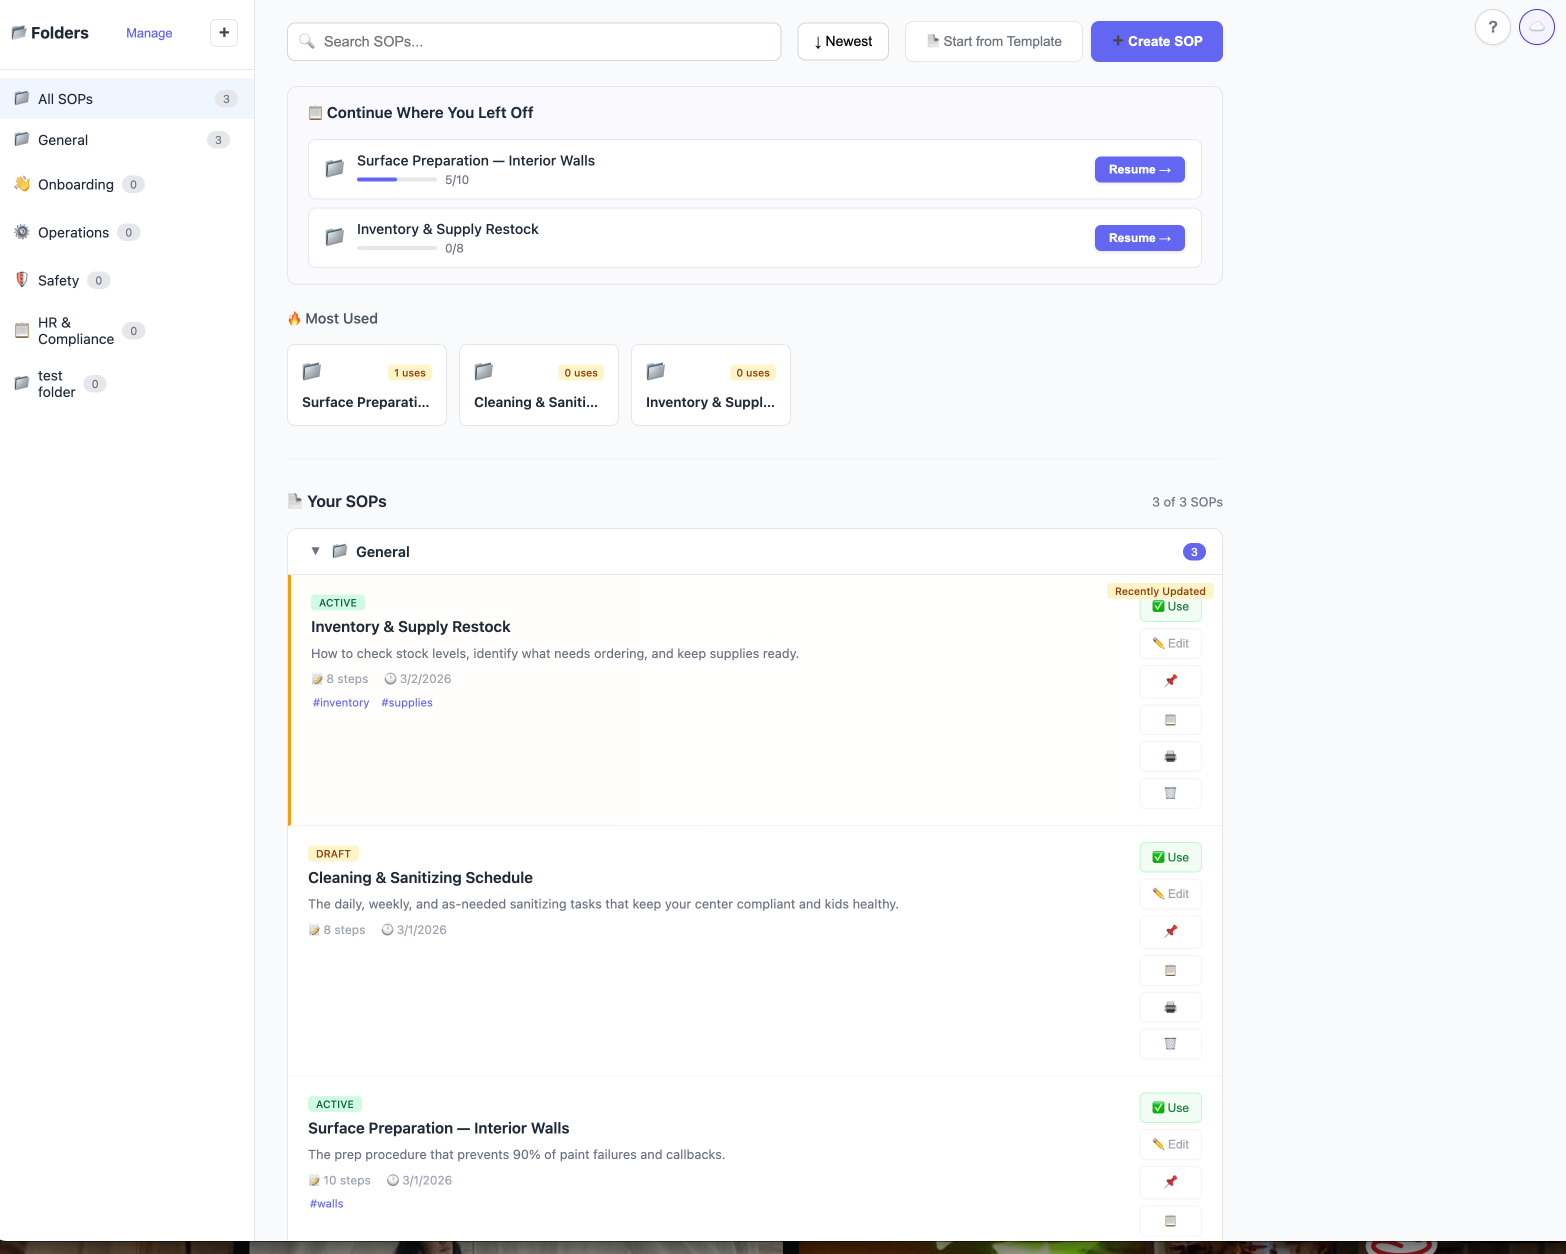Click the Search SOPs input field
This screenshot has width=1566, height=1254.
[x=534, y=42]
